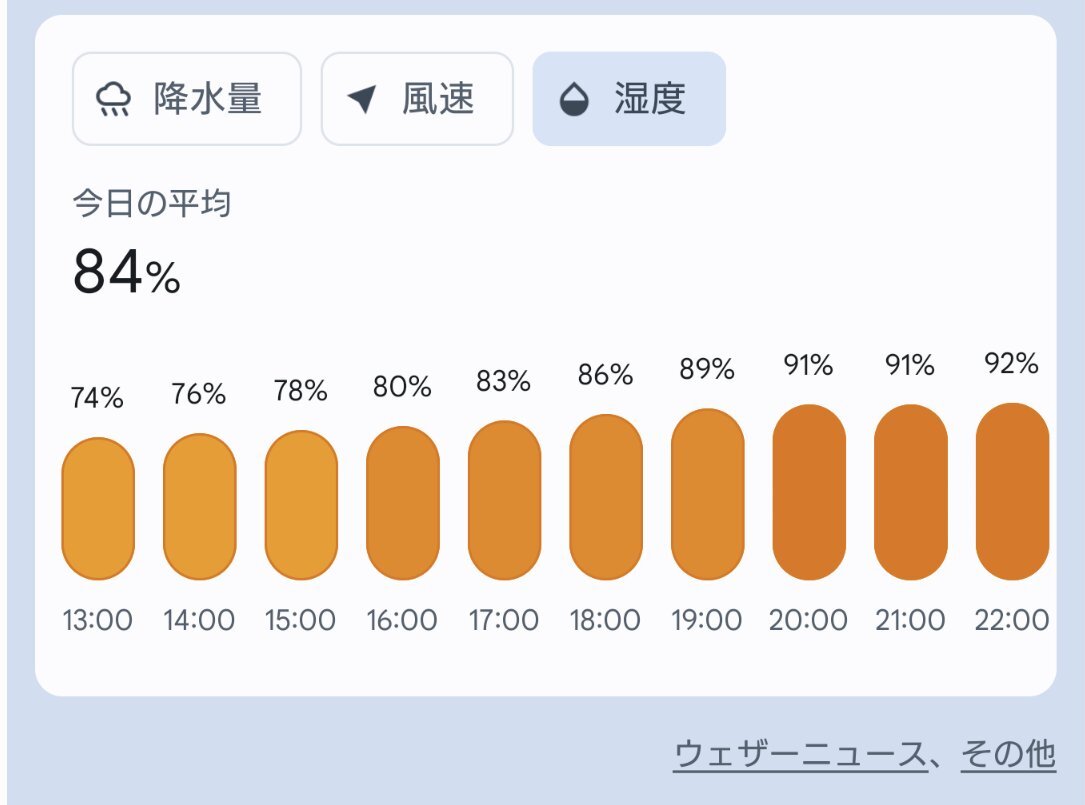Click the 13:00 humidity bar

pyautogui.click(x=98, y=509)
